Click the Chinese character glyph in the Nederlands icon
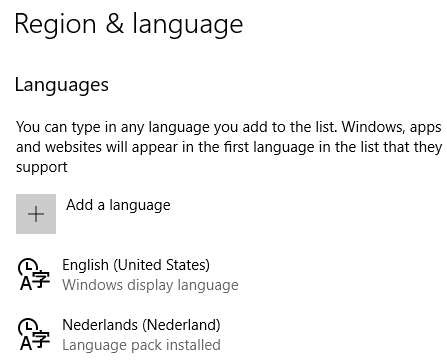Viewport: 447px width, 361px height. point(41,339)
